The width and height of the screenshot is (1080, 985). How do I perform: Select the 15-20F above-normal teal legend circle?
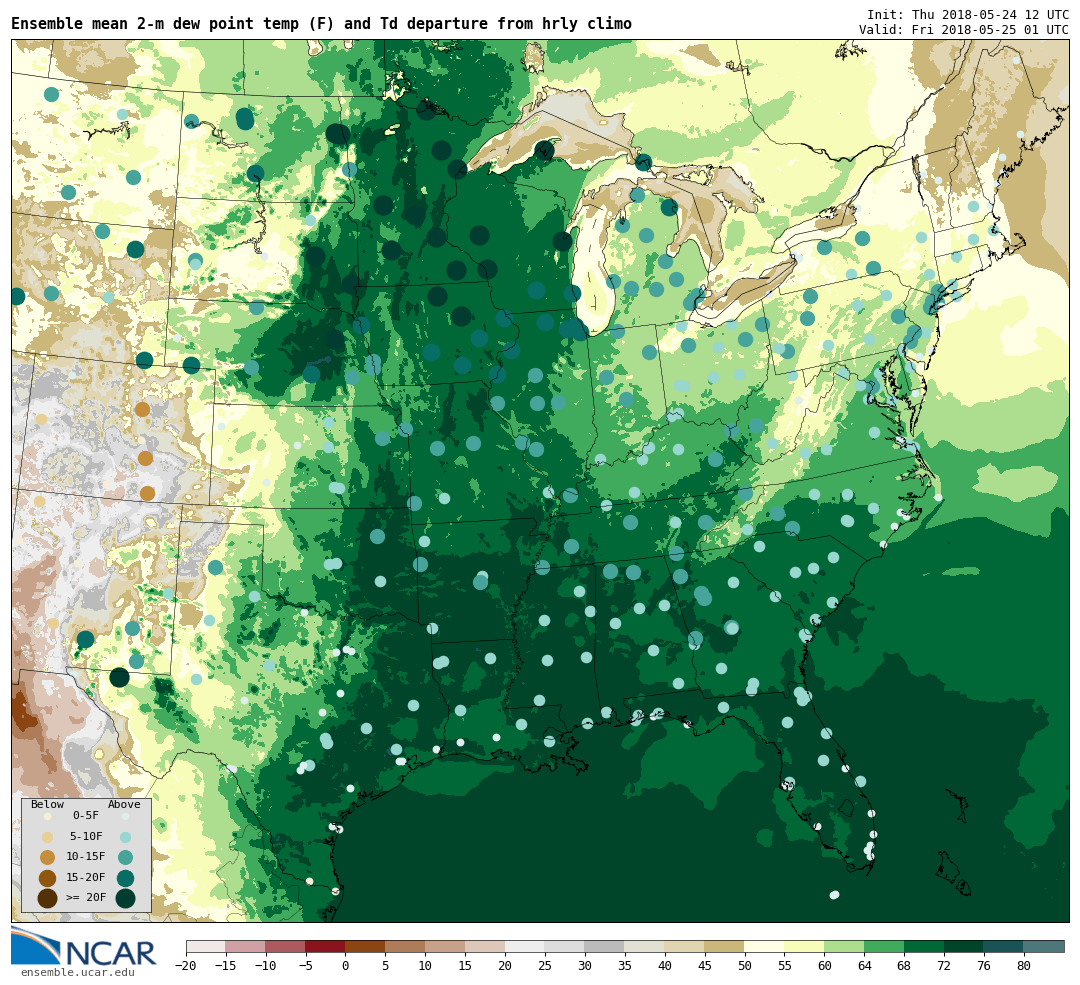125,878
